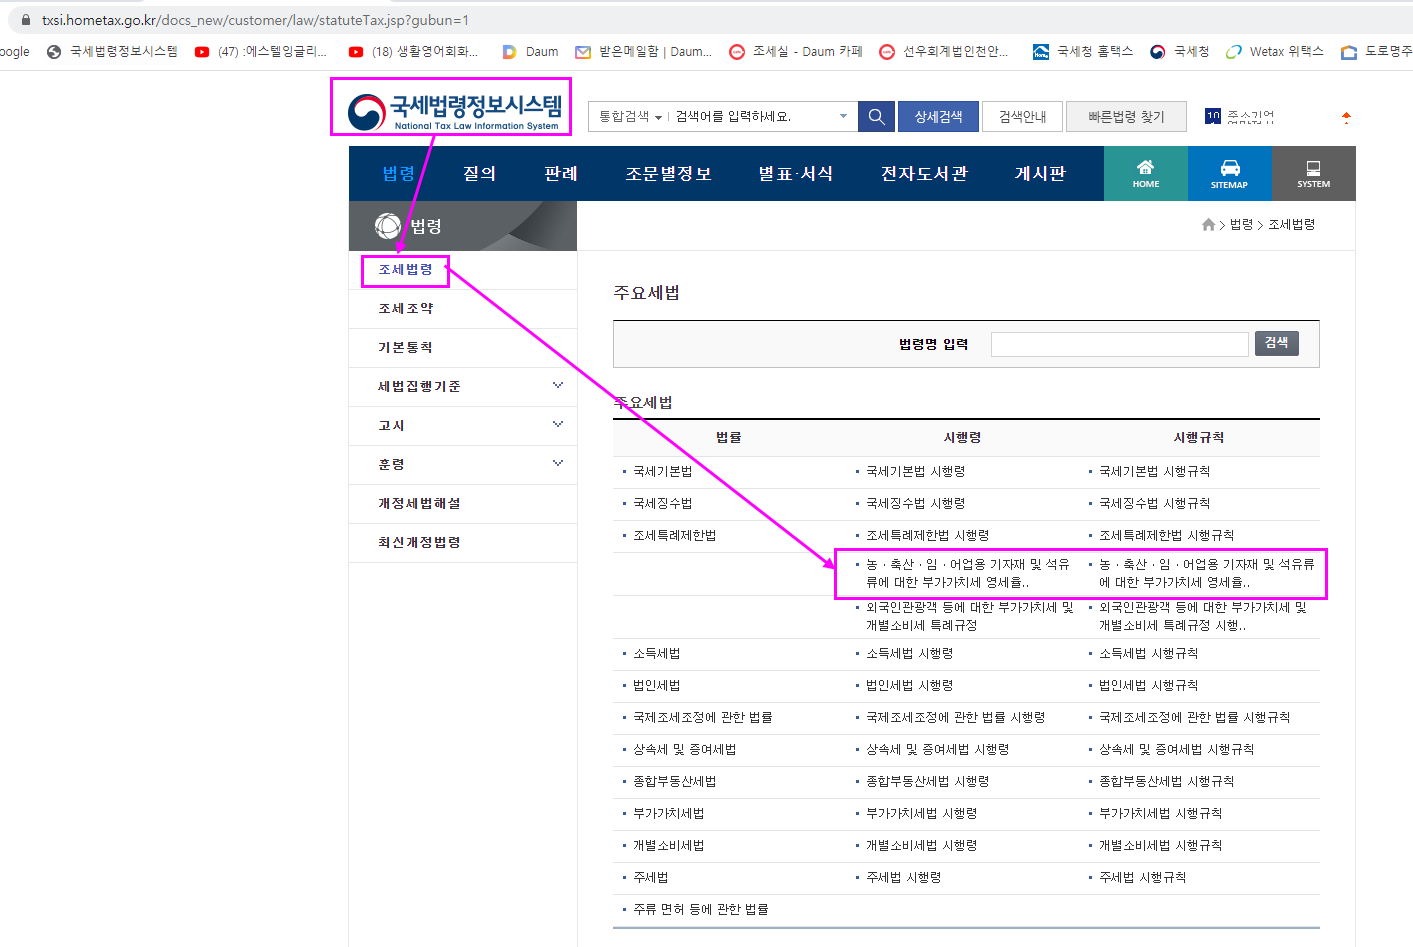Screen dimensions: 1413x947
Task: Focus the 법령명 입력 text field
Action: tap(1119, 344)
